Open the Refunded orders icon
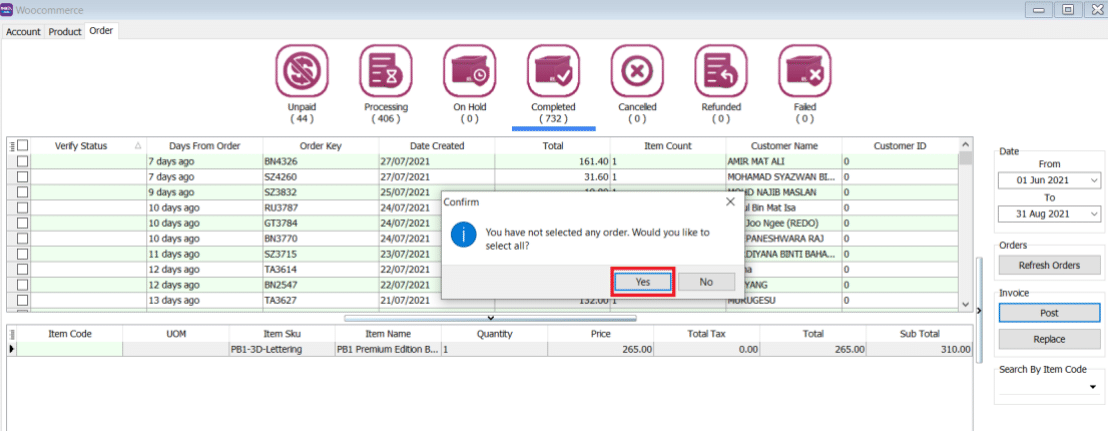 click(721, 72)
